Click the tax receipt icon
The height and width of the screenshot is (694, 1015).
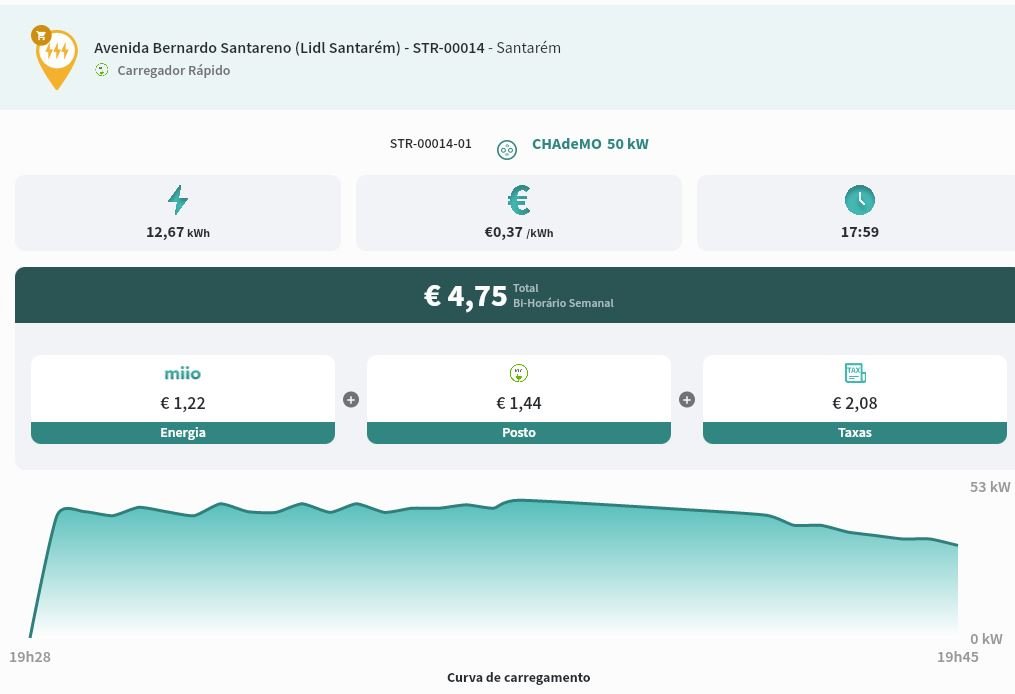[855, 374]
